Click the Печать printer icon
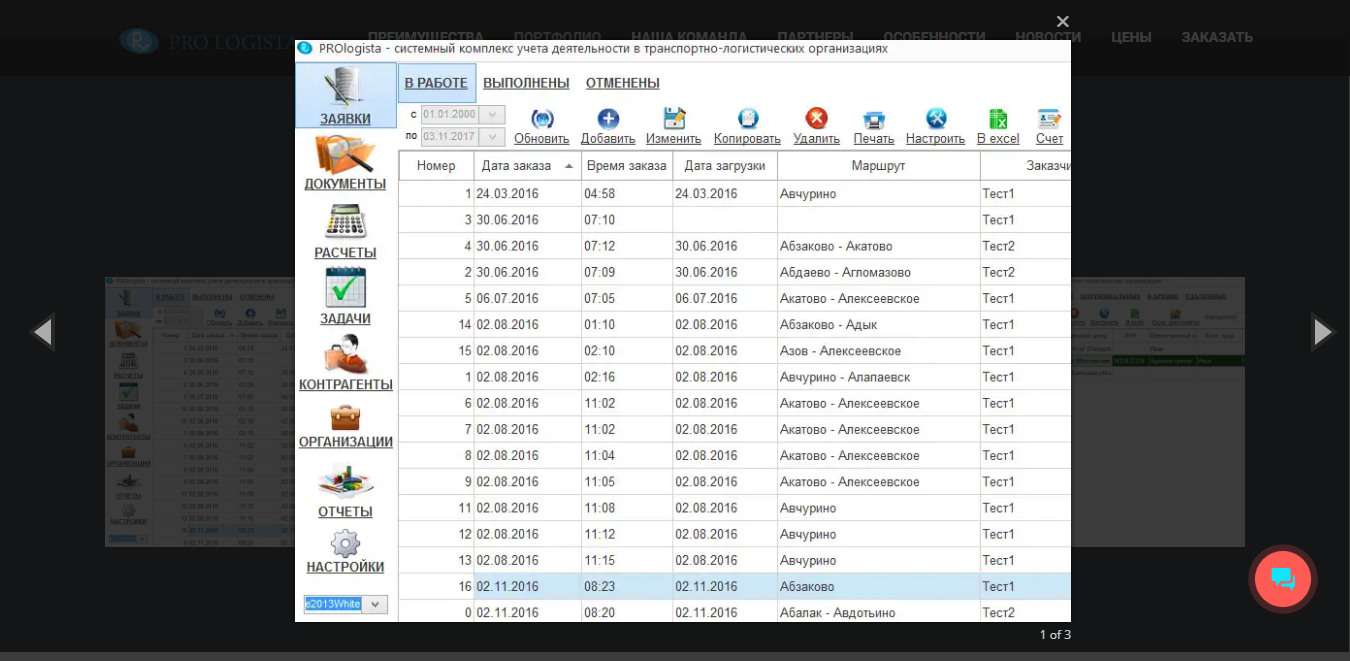This screenshot has width=1350, height=661. [873, 120]
